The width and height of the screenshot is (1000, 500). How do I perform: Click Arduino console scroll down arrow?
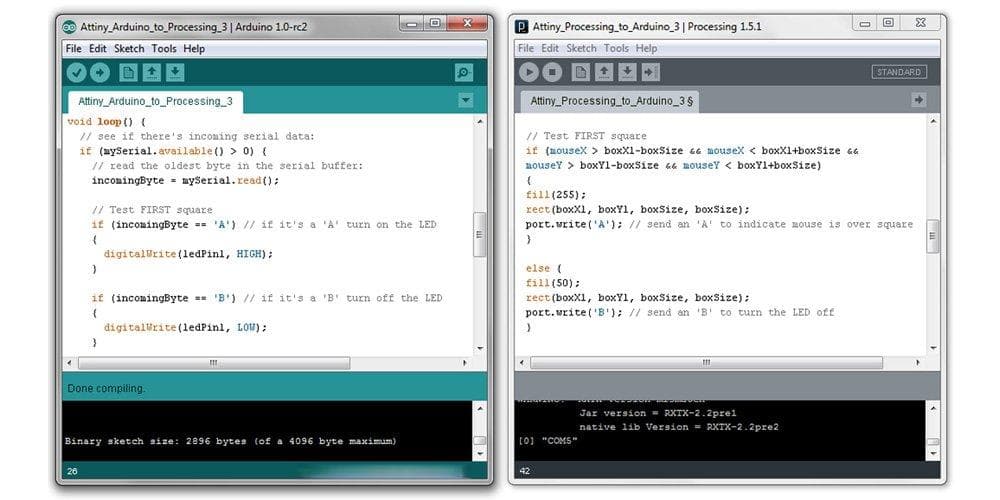tap(480, 453)
